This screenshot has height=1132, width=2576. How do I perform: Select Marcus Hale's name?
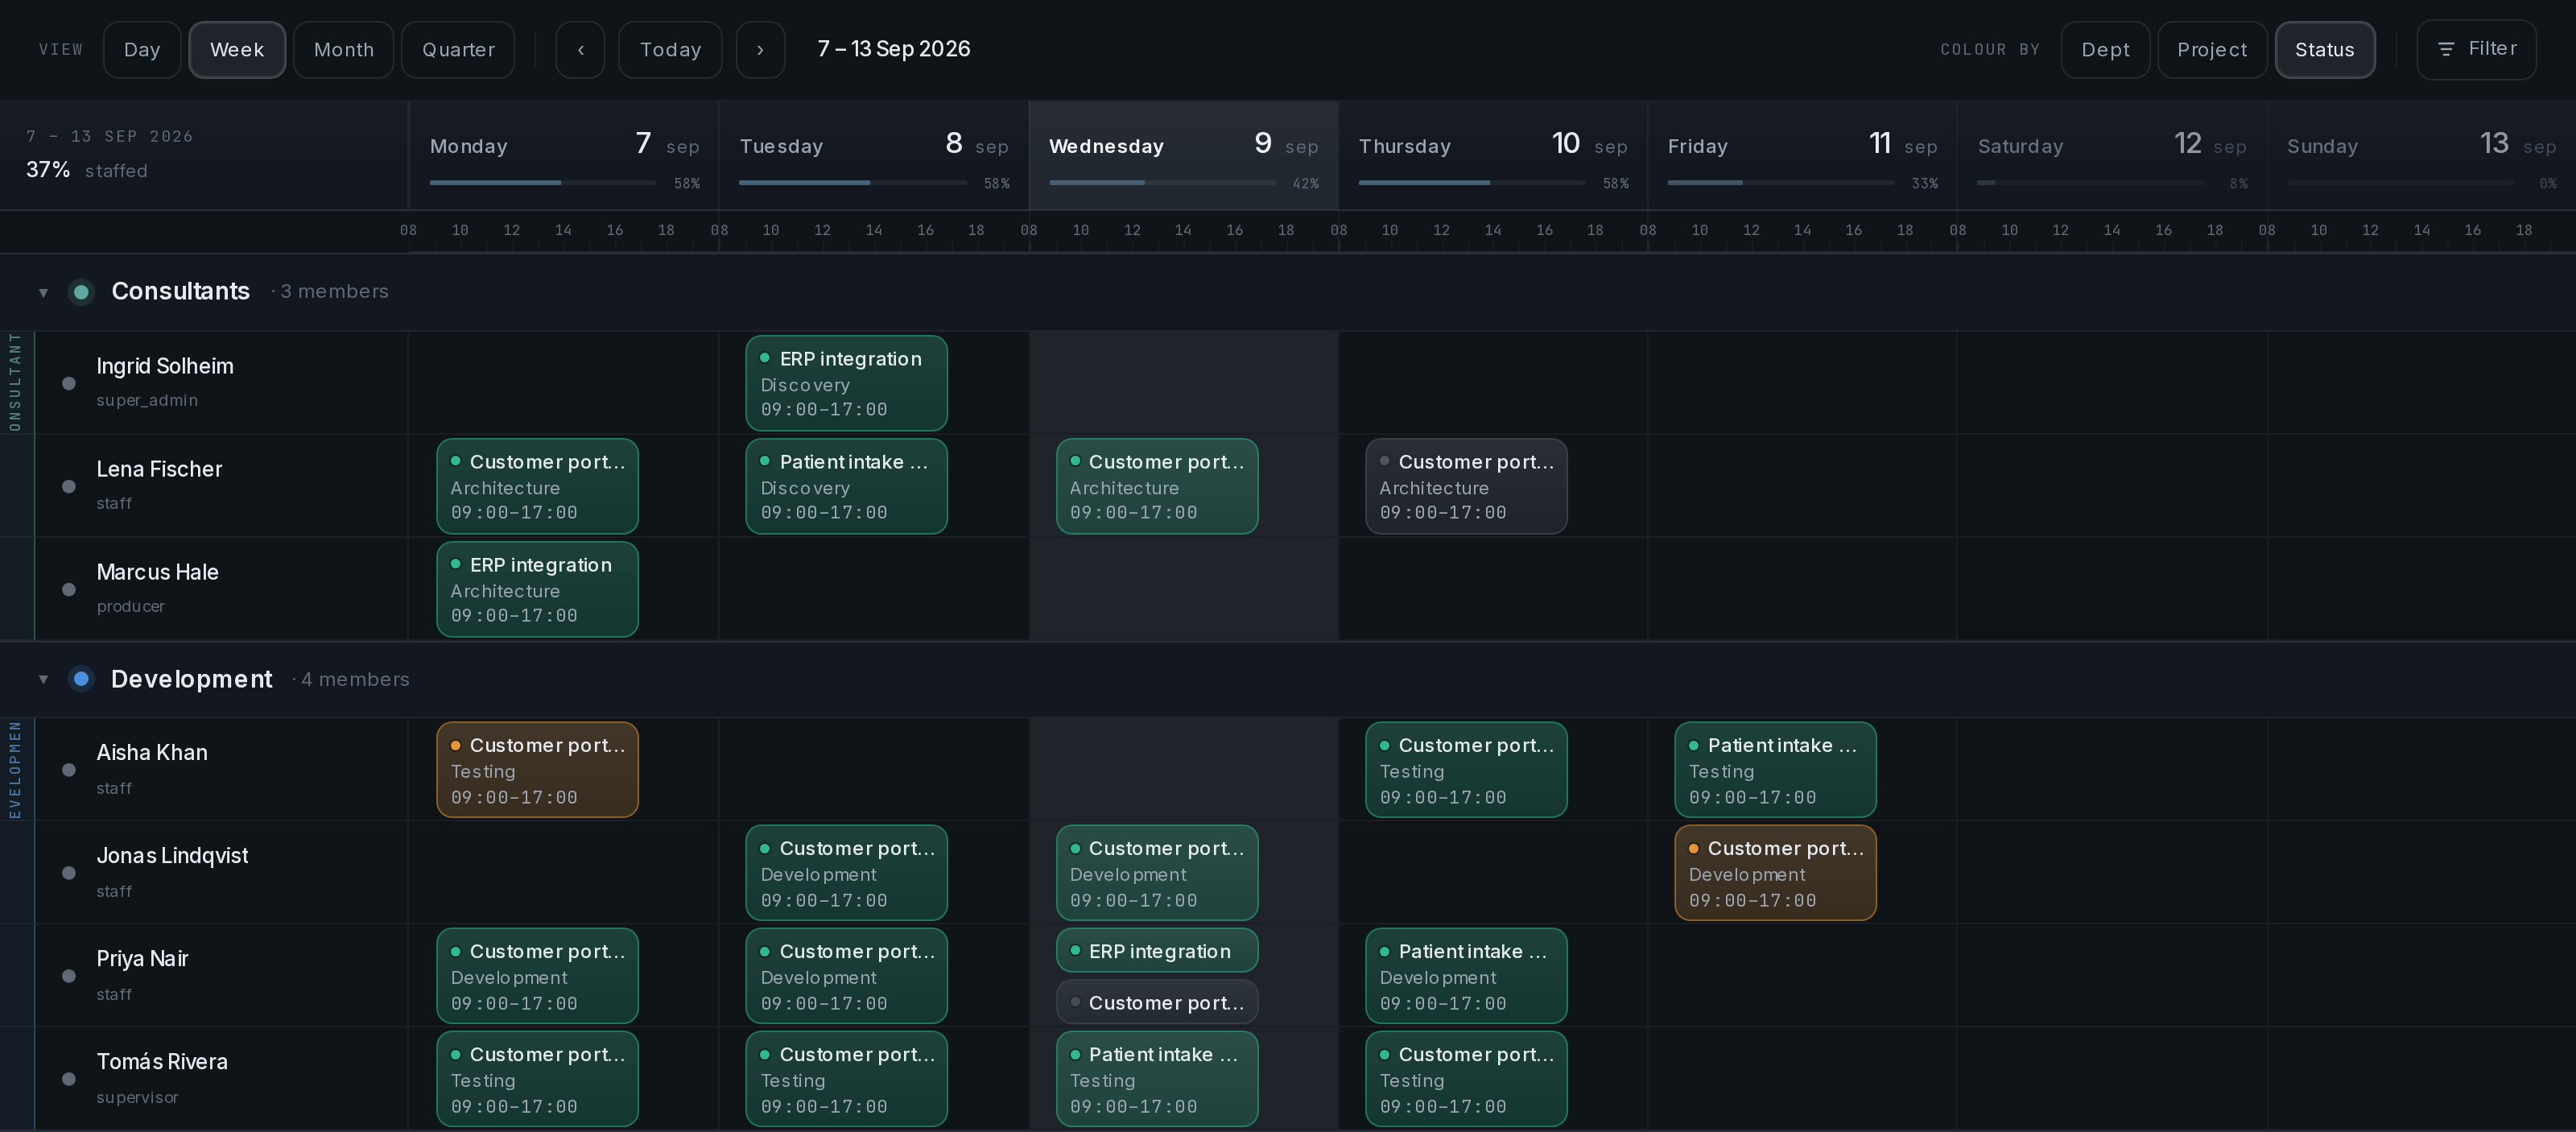(157, 572)
